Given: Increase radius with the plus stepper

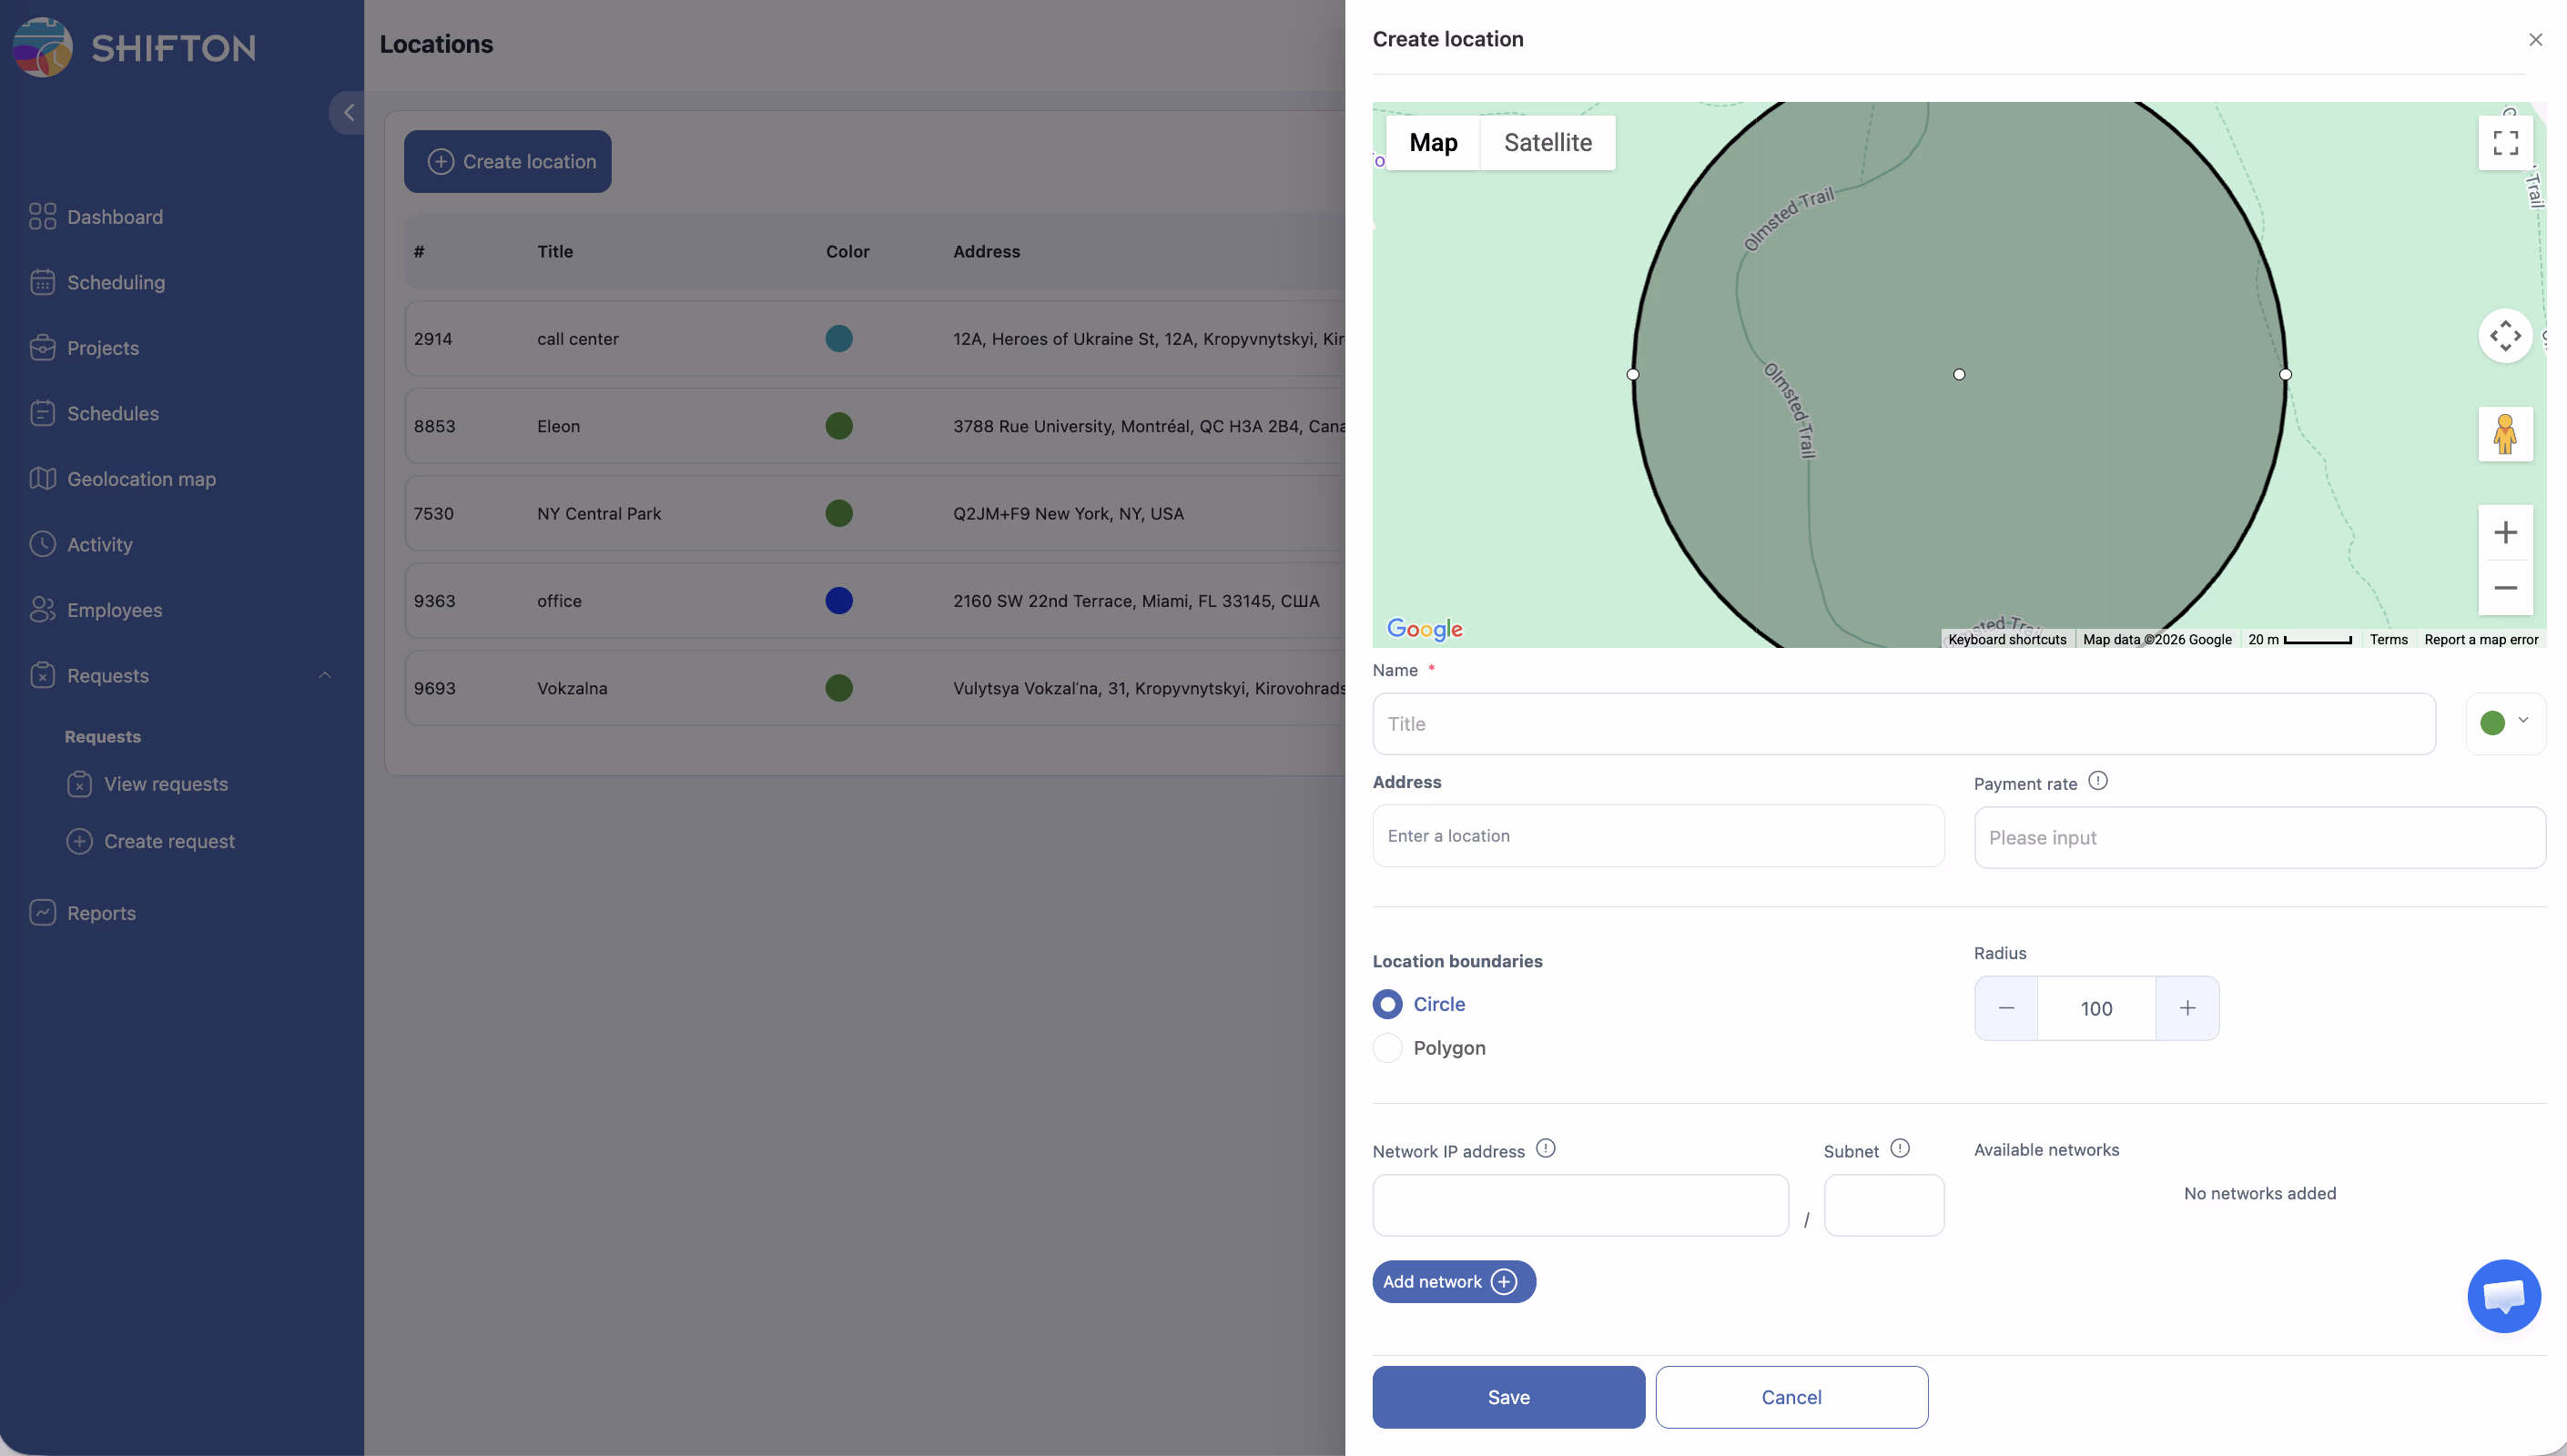Looking at the screenshot, I should tap(2187, 1008).
